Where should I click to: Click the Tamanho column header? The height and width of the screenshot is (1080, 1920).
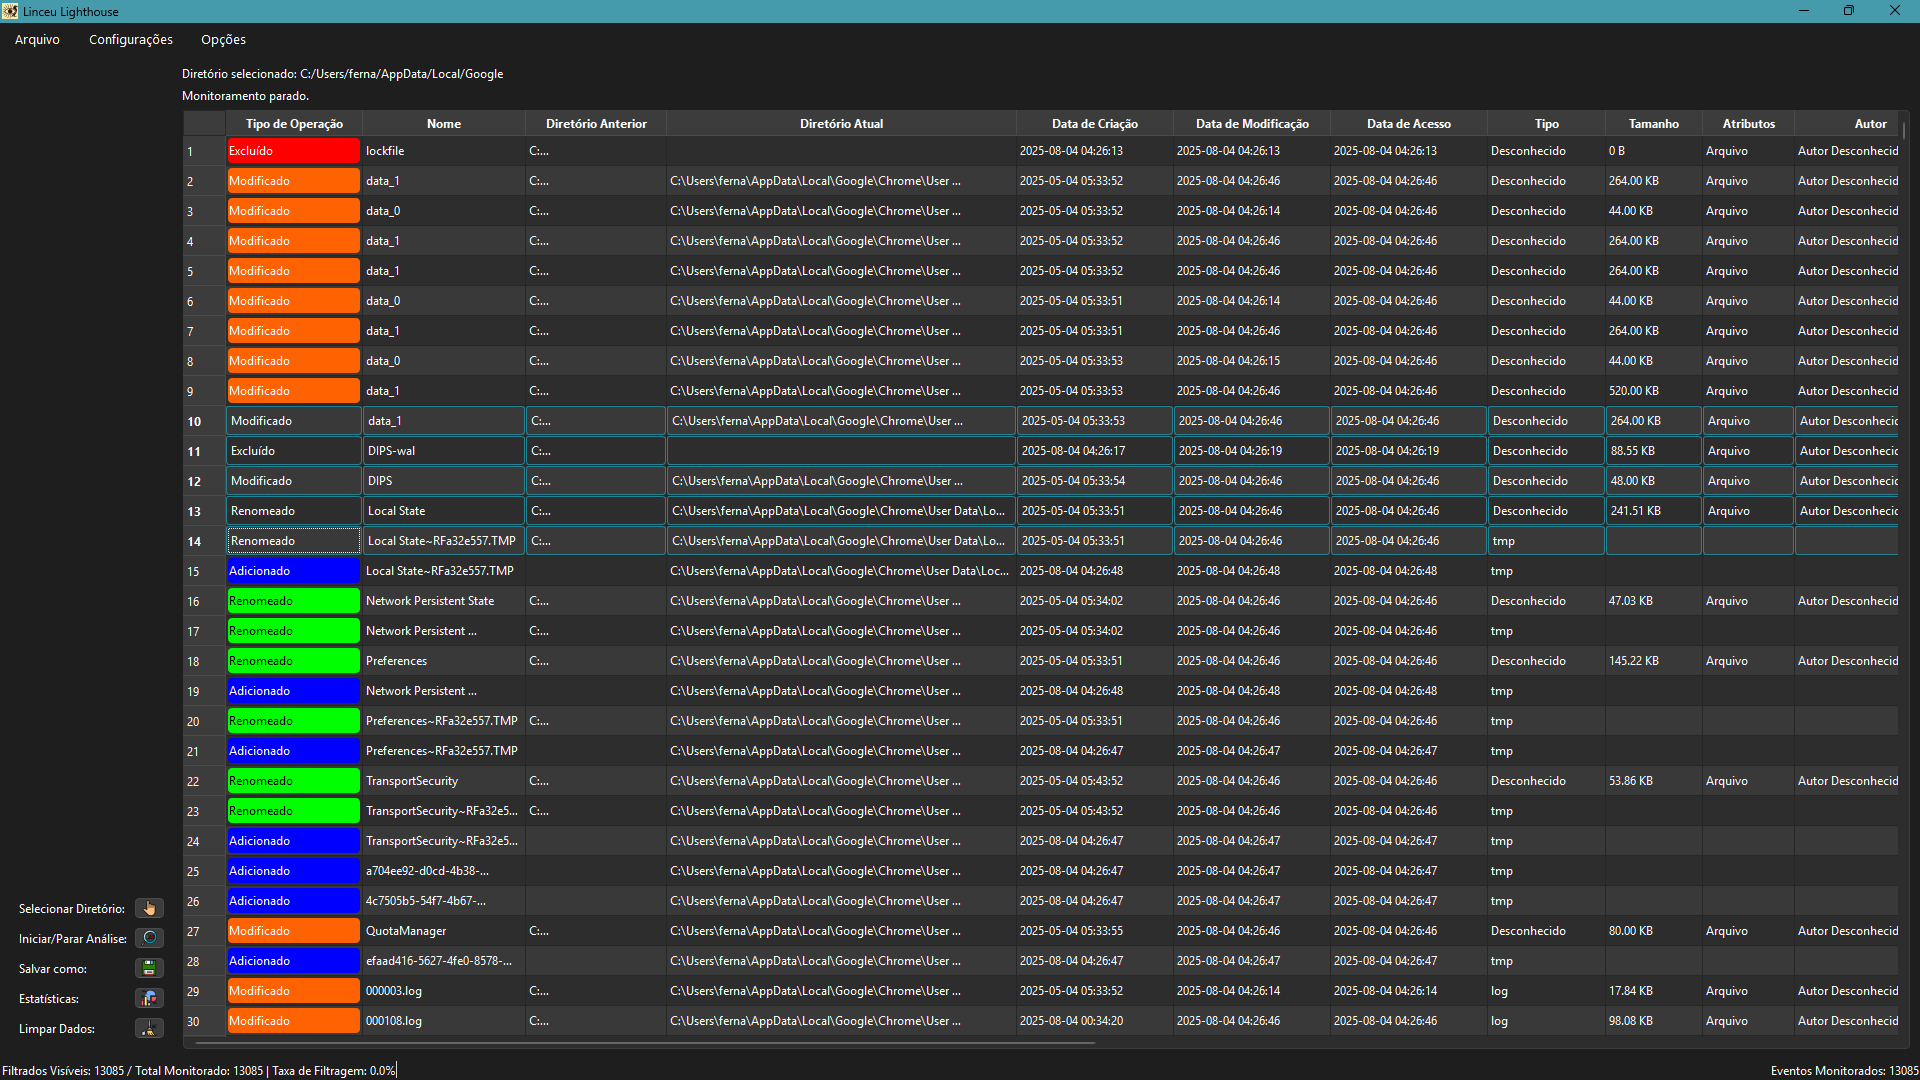coord(1653,124)
